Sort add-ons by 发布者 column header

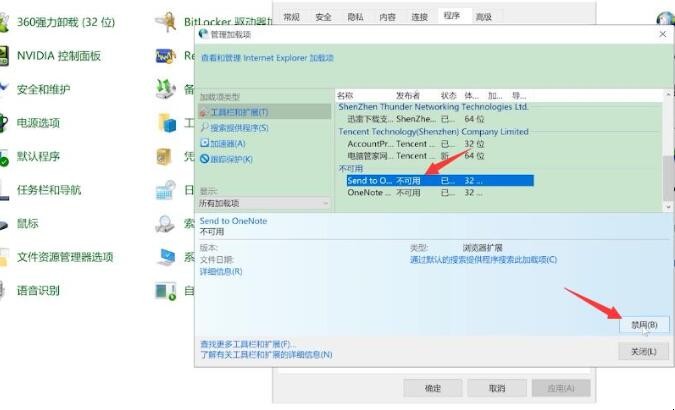[408, 95]
